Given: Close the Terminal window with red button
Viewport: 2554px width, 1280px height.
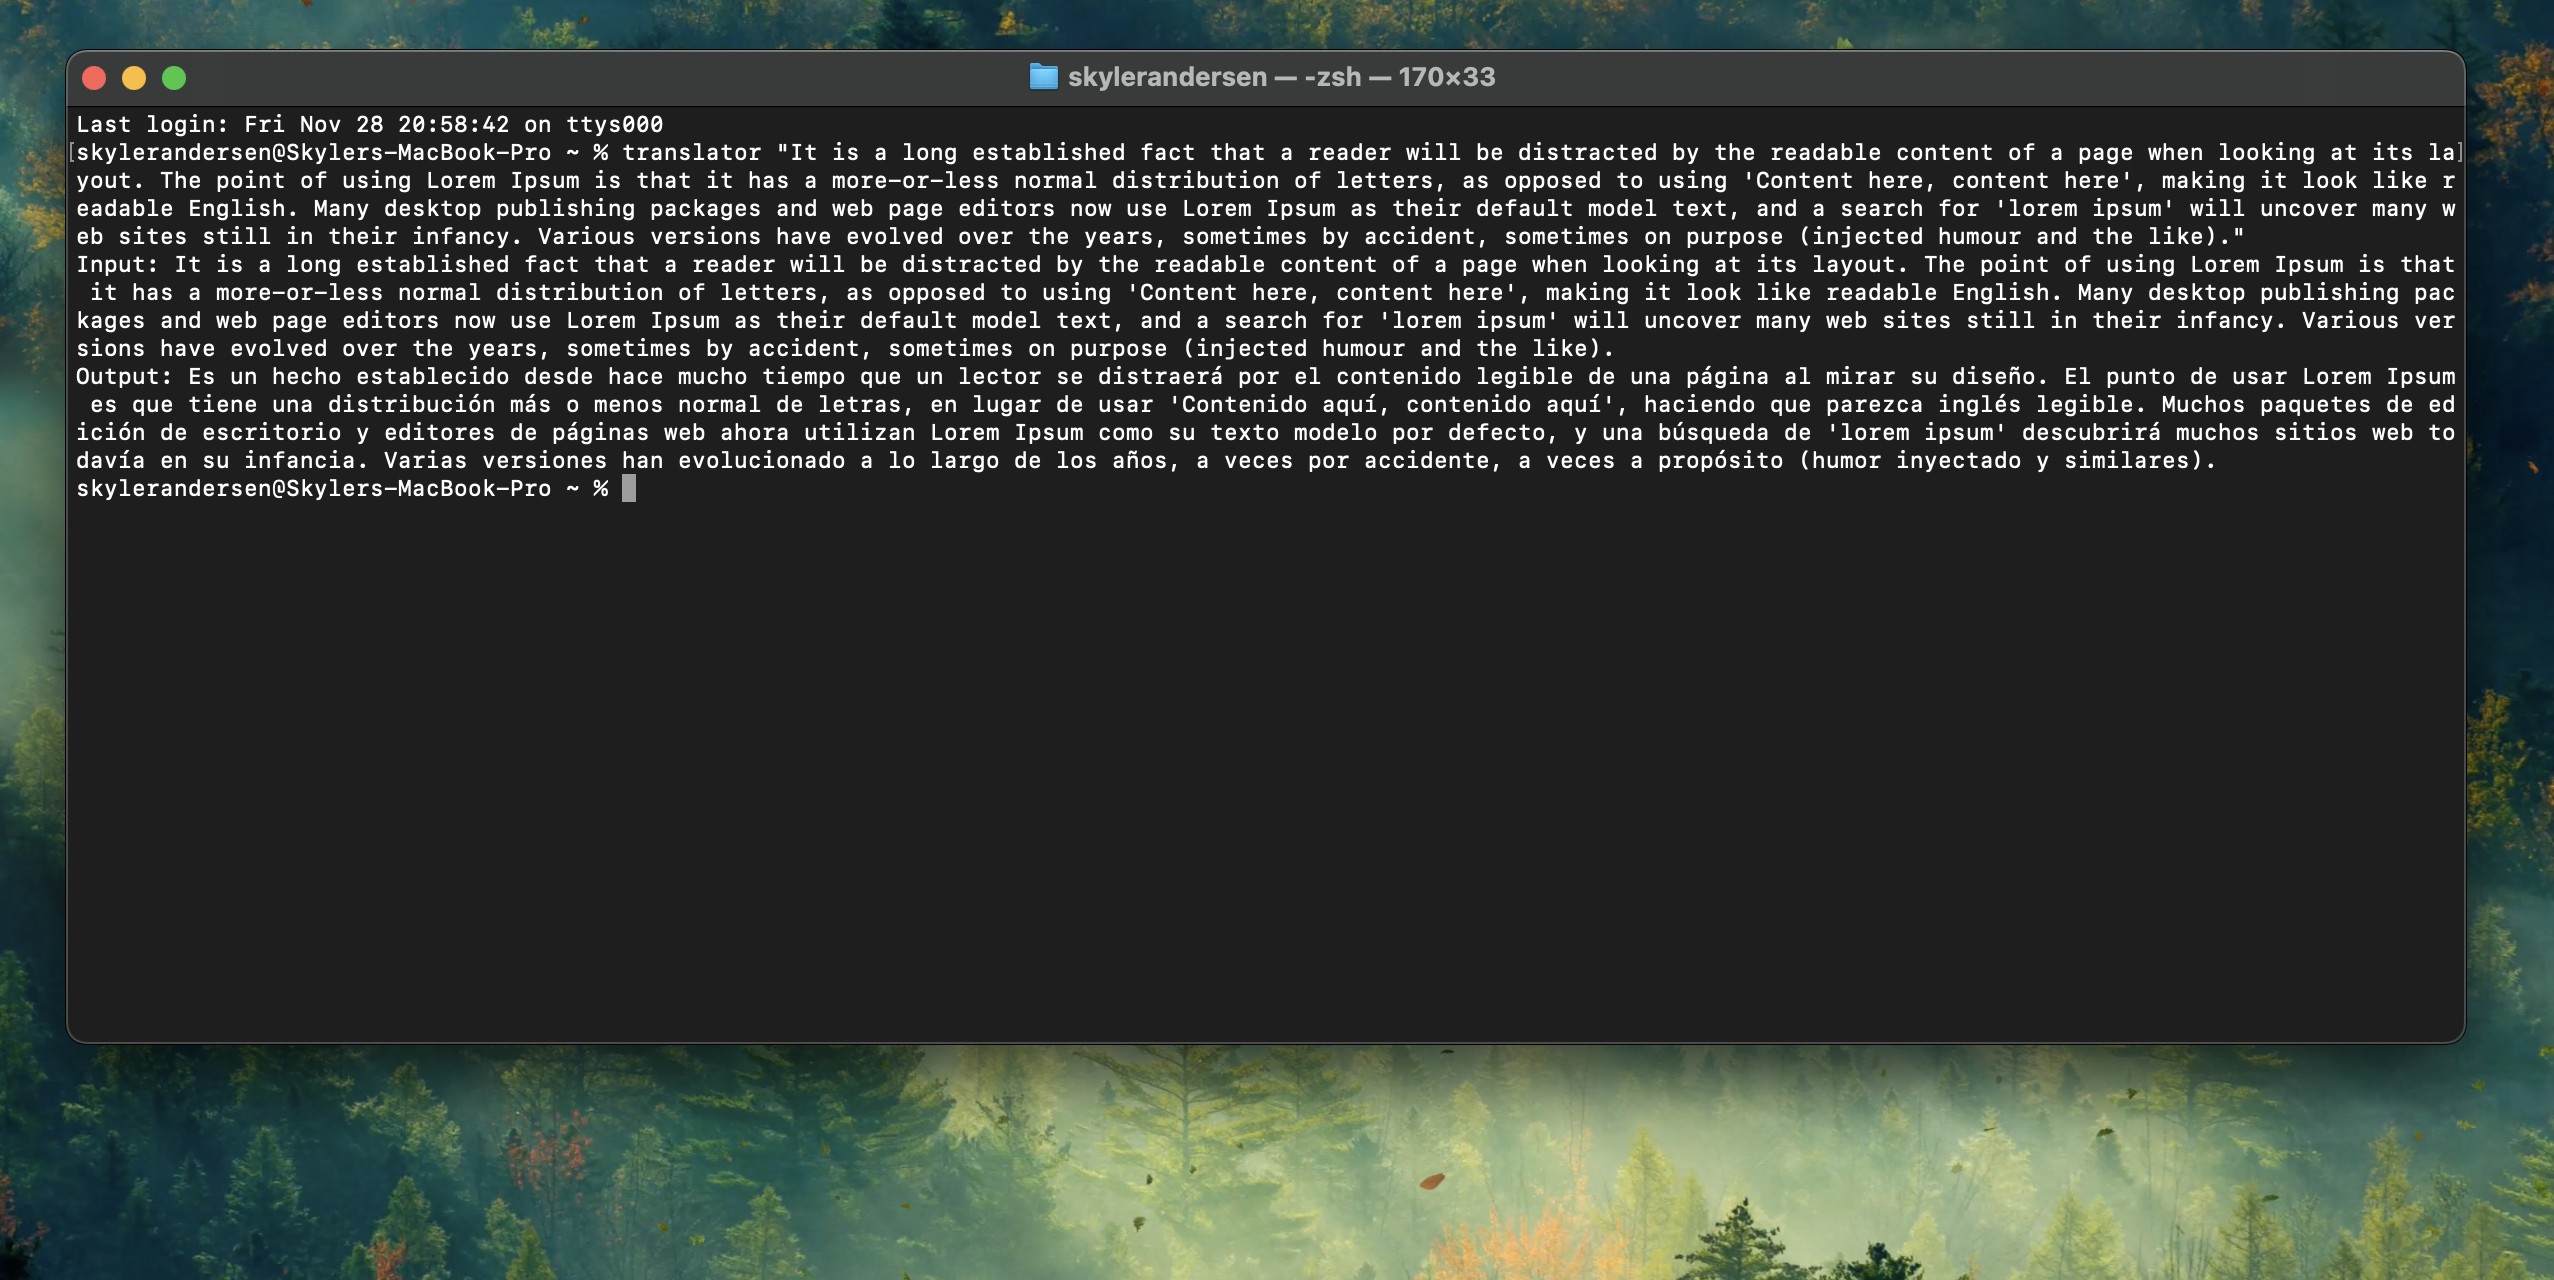Looking at the screenshot, I should pos(94,78).
